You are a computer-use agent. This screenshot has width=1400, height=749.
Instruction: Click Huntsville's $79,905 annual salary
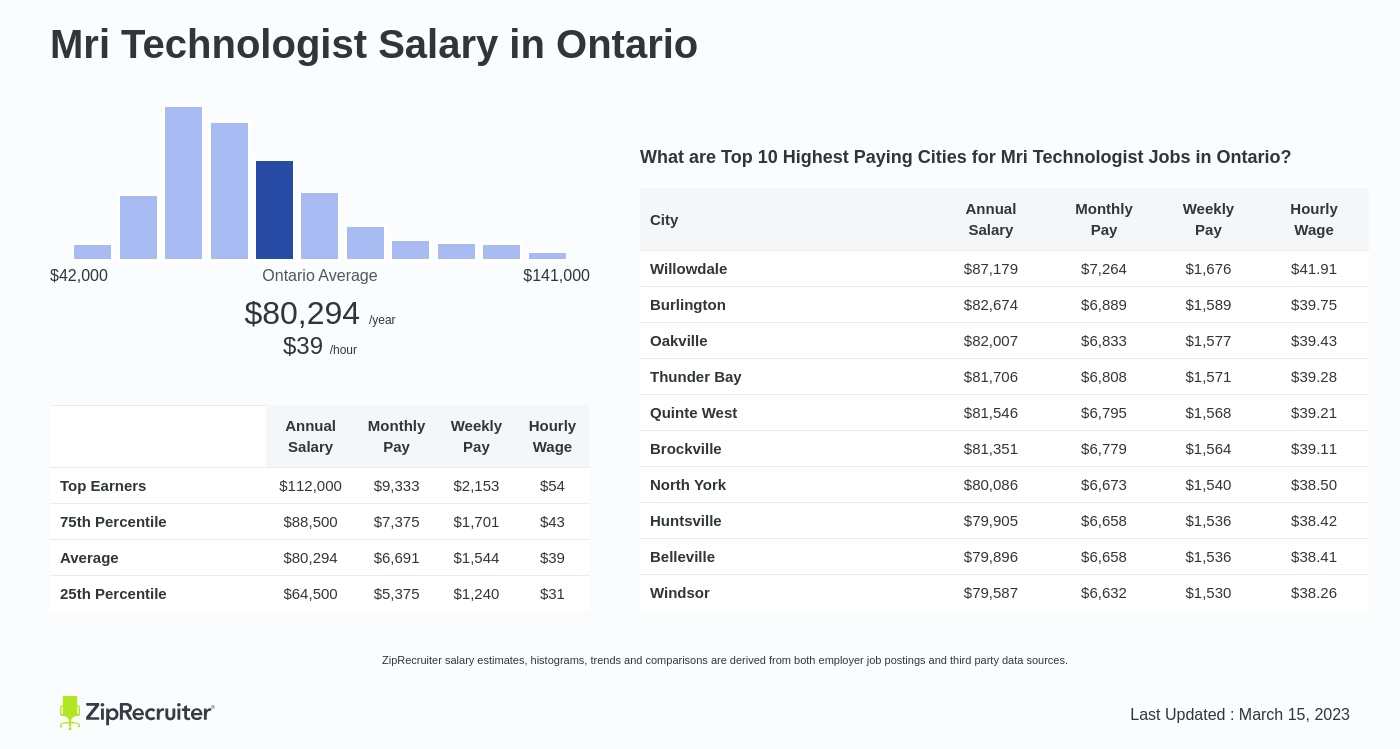(991, 521)
